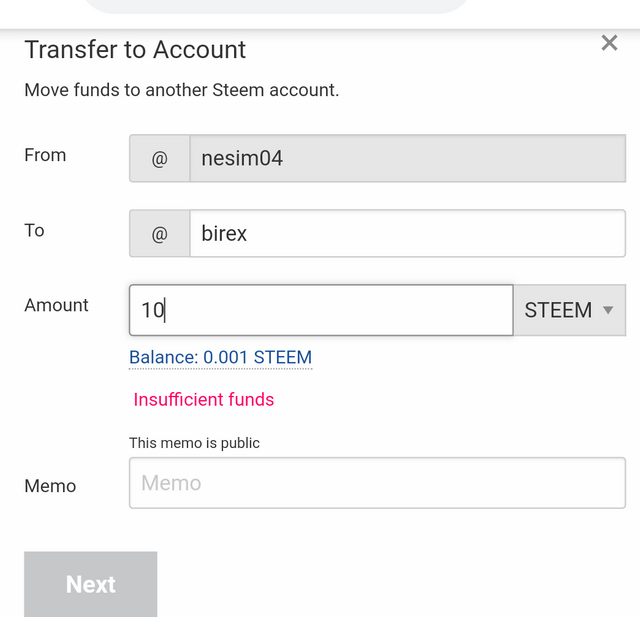Viewport: 640px width, 617px height.
Task: Click into the Amount field containing 10
Action: (320, 310)
